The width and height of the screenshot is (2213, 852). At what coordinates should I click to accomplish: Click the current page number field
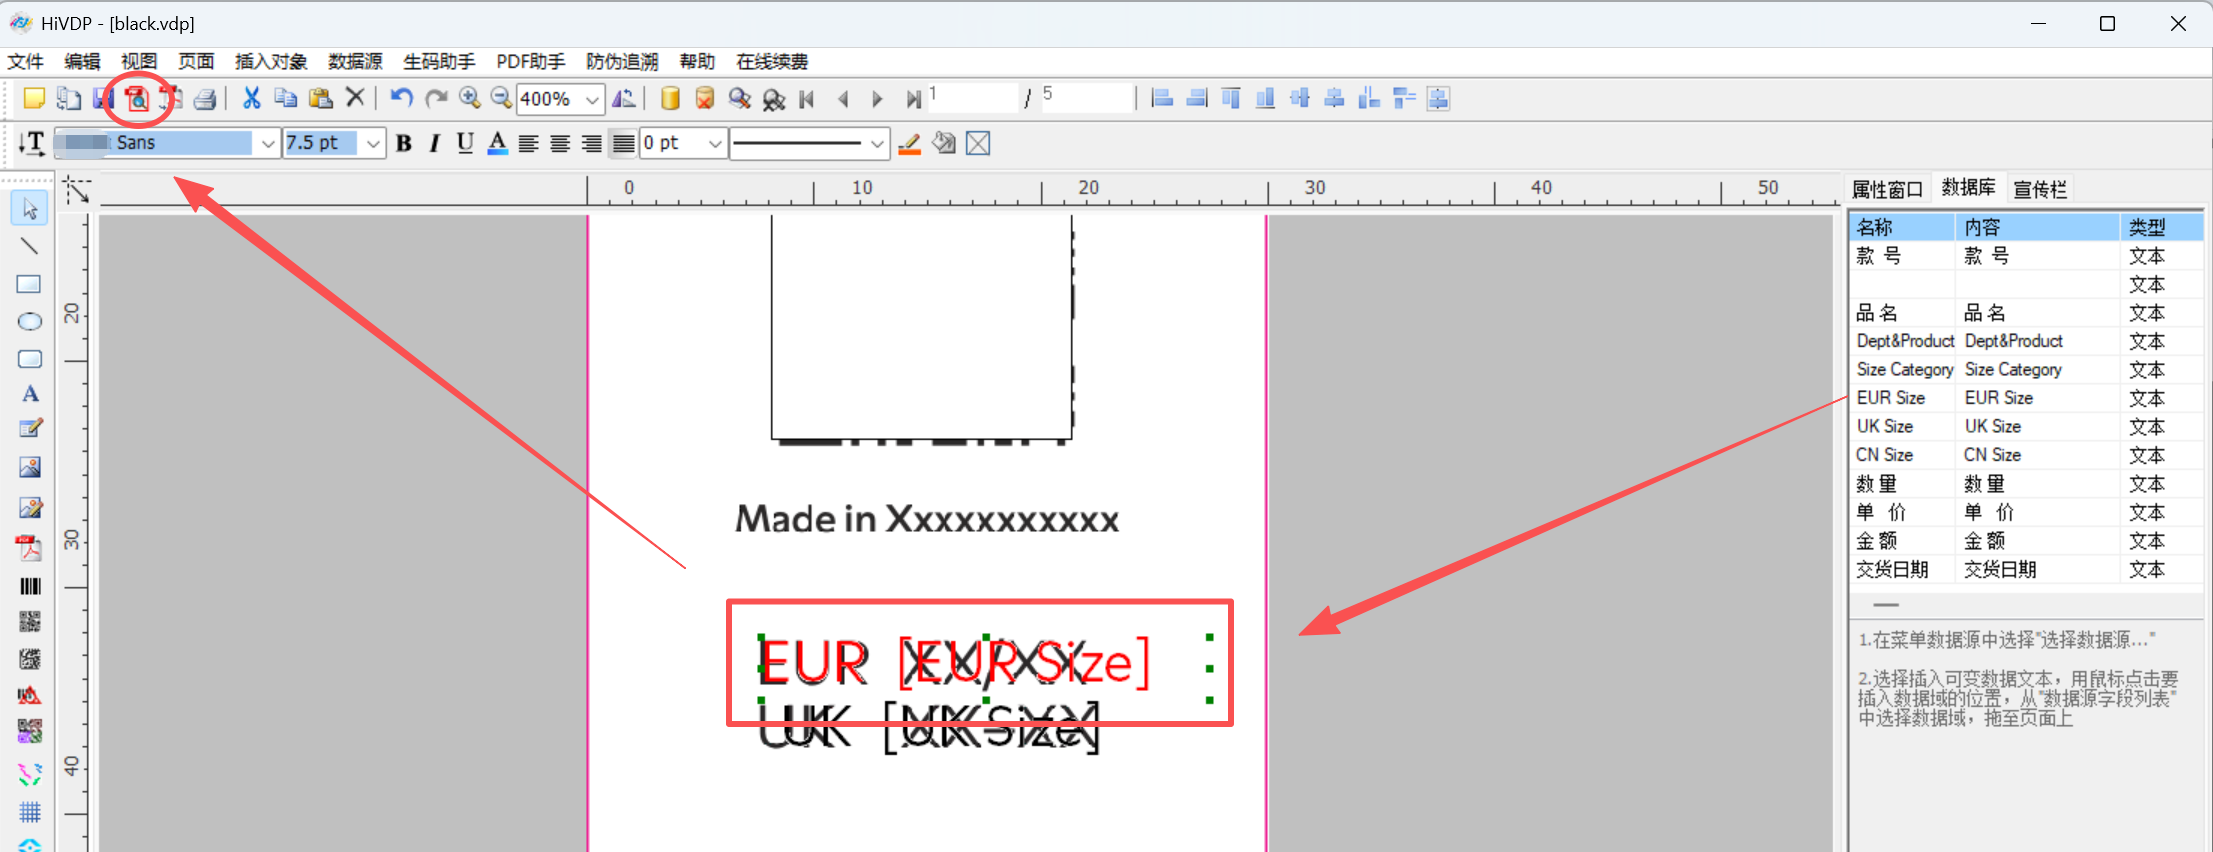[x=970, y=98]
